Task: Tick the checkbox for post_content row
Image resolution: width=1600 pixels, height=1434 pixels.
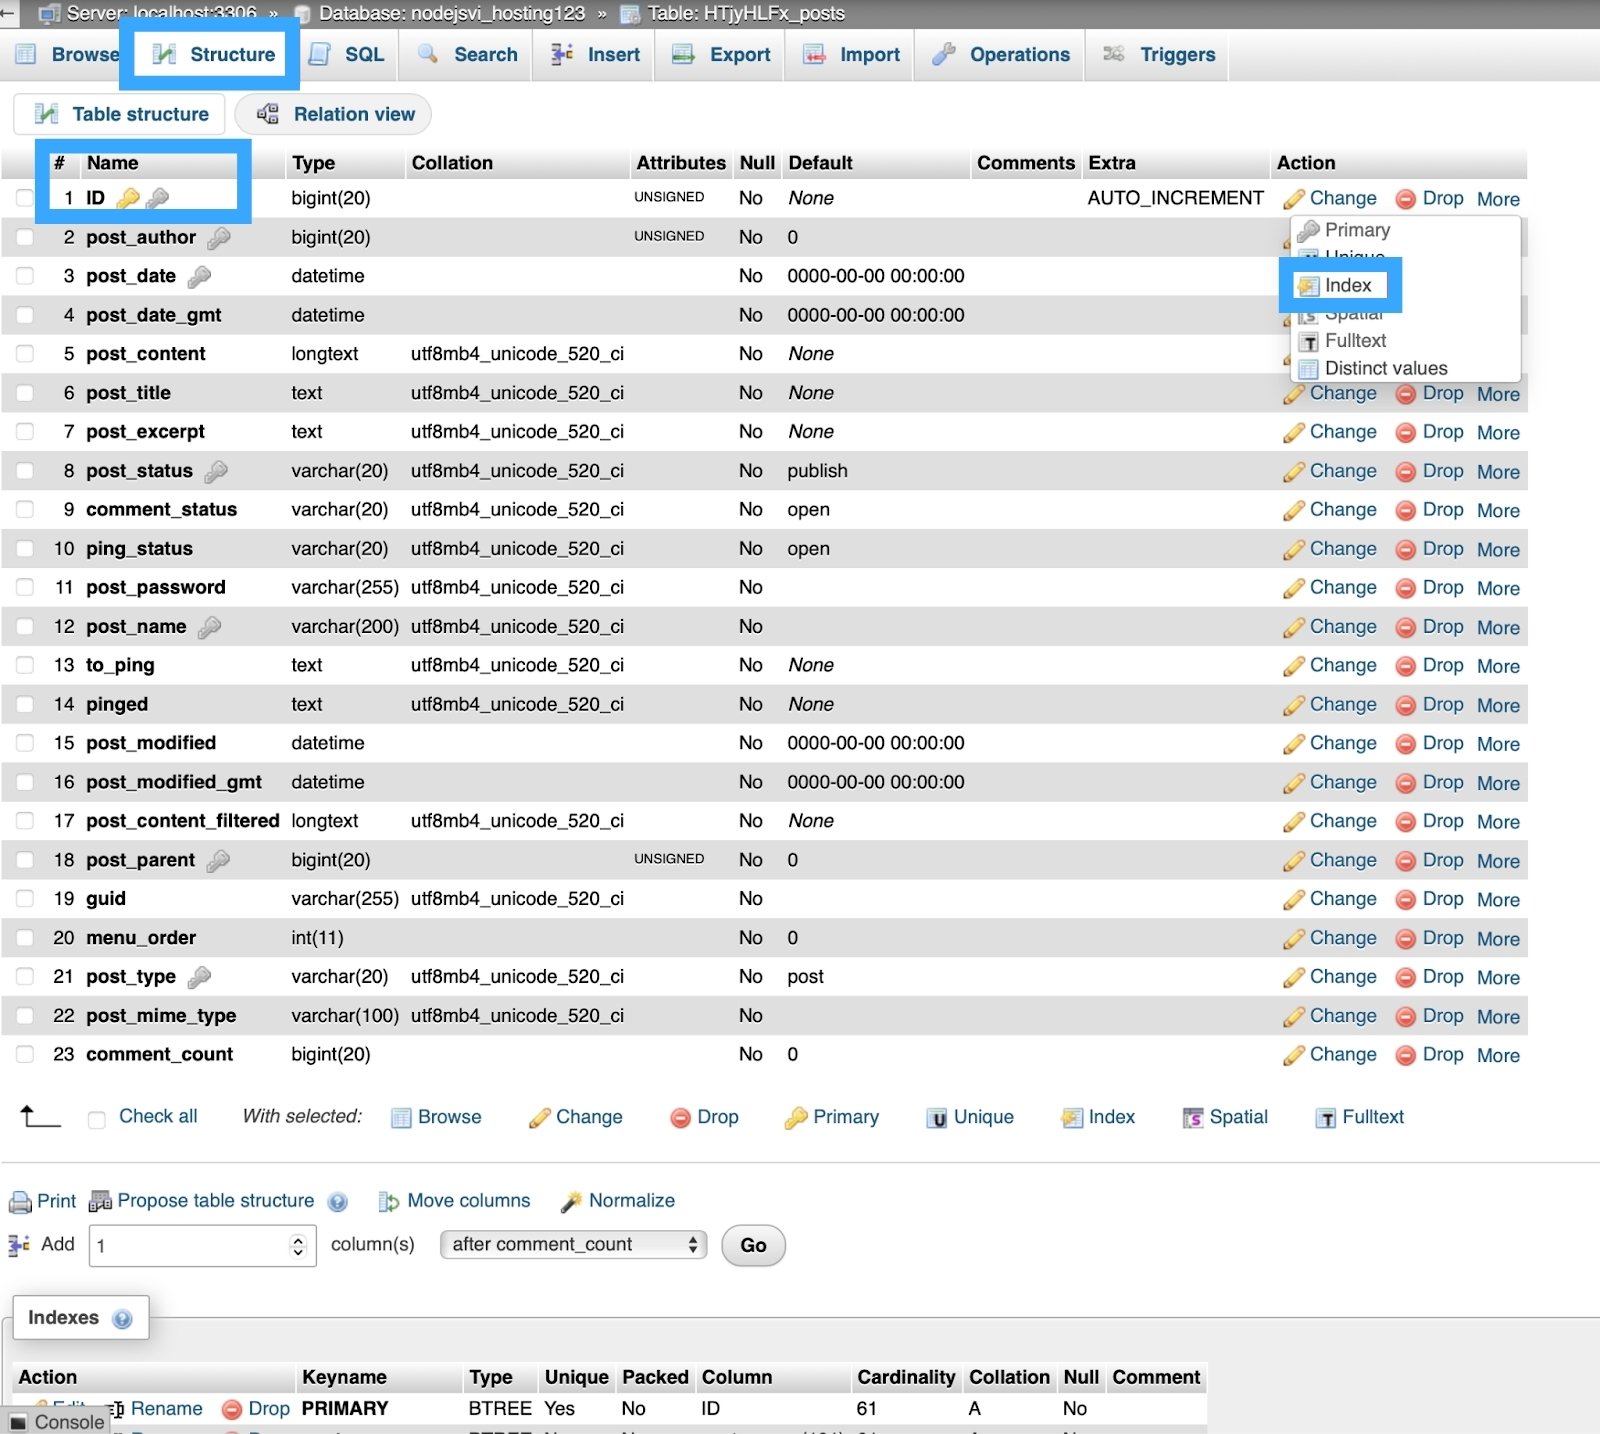Action: click(25, 354)
